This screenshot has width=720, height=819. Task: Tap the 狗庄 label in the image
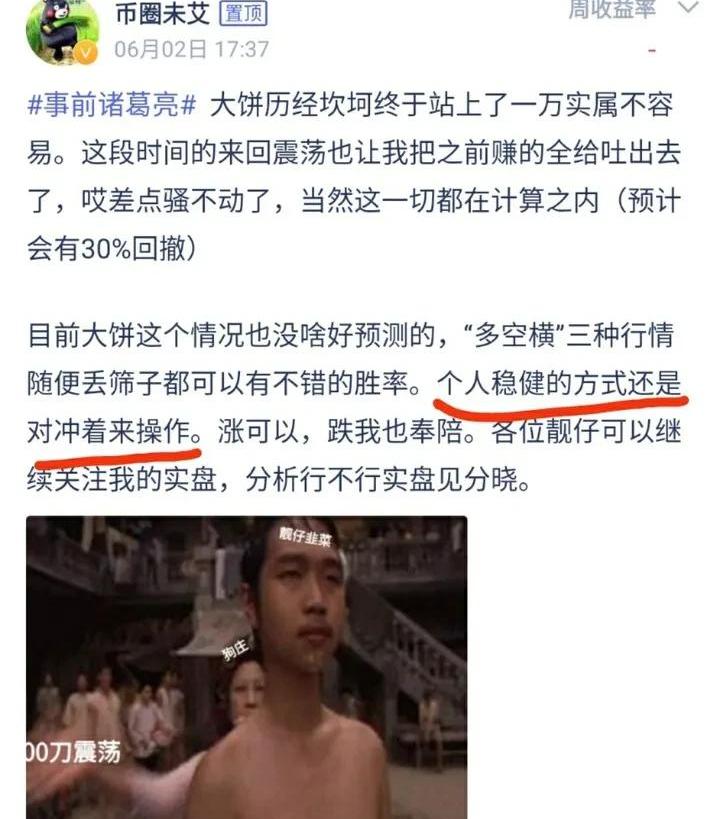tap(236, 649)
